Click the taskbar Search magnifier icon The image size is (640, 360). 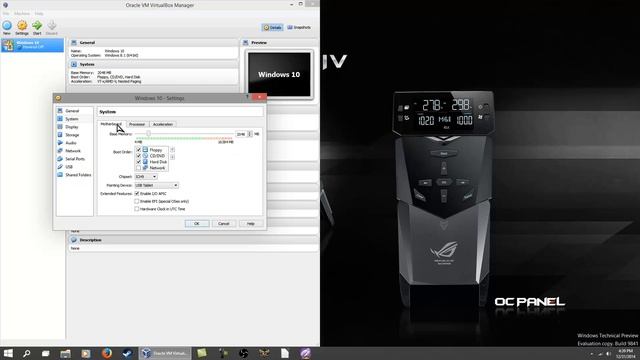pos(27,353)
